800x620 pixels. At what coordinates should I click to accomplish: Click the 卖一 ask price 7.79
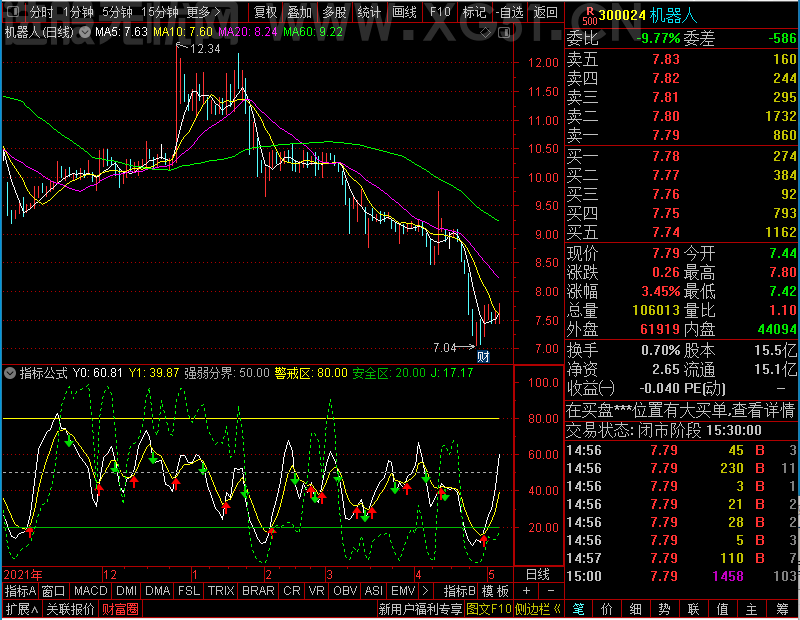pos(666,135)
